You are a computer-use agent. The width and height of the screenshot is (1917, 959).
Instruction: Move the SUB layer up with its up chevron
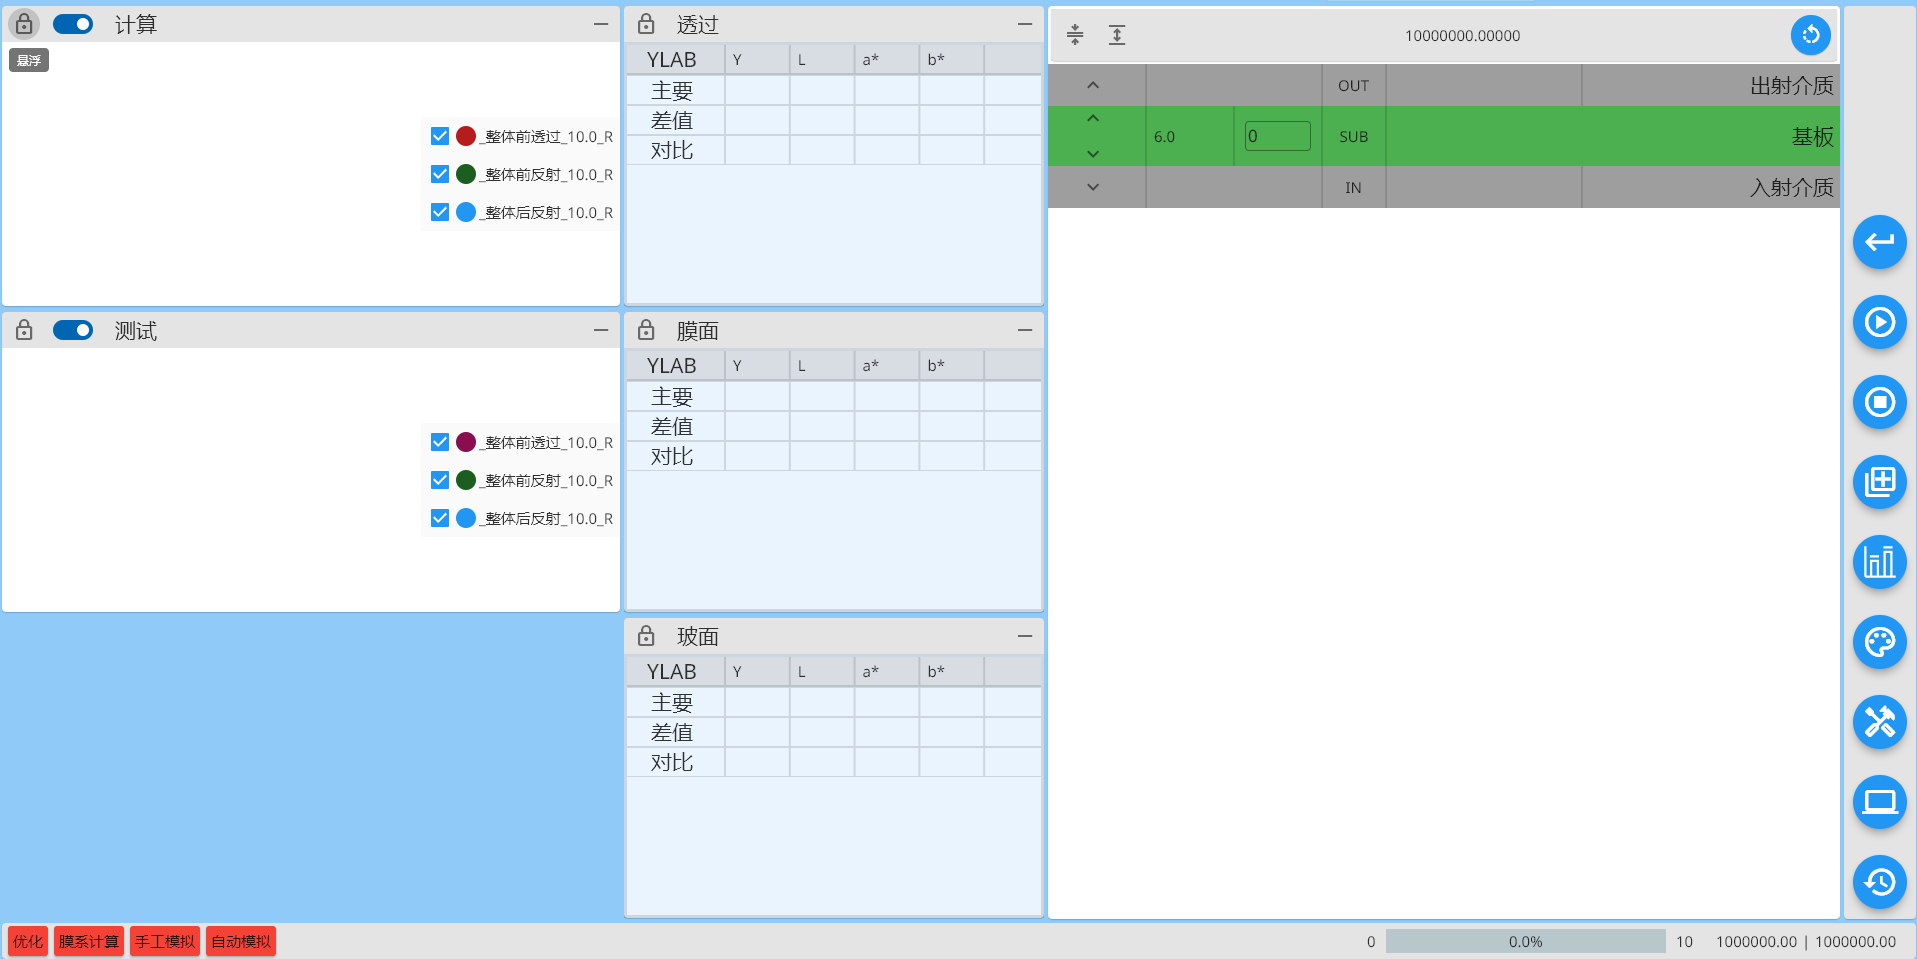point(1093,120)
